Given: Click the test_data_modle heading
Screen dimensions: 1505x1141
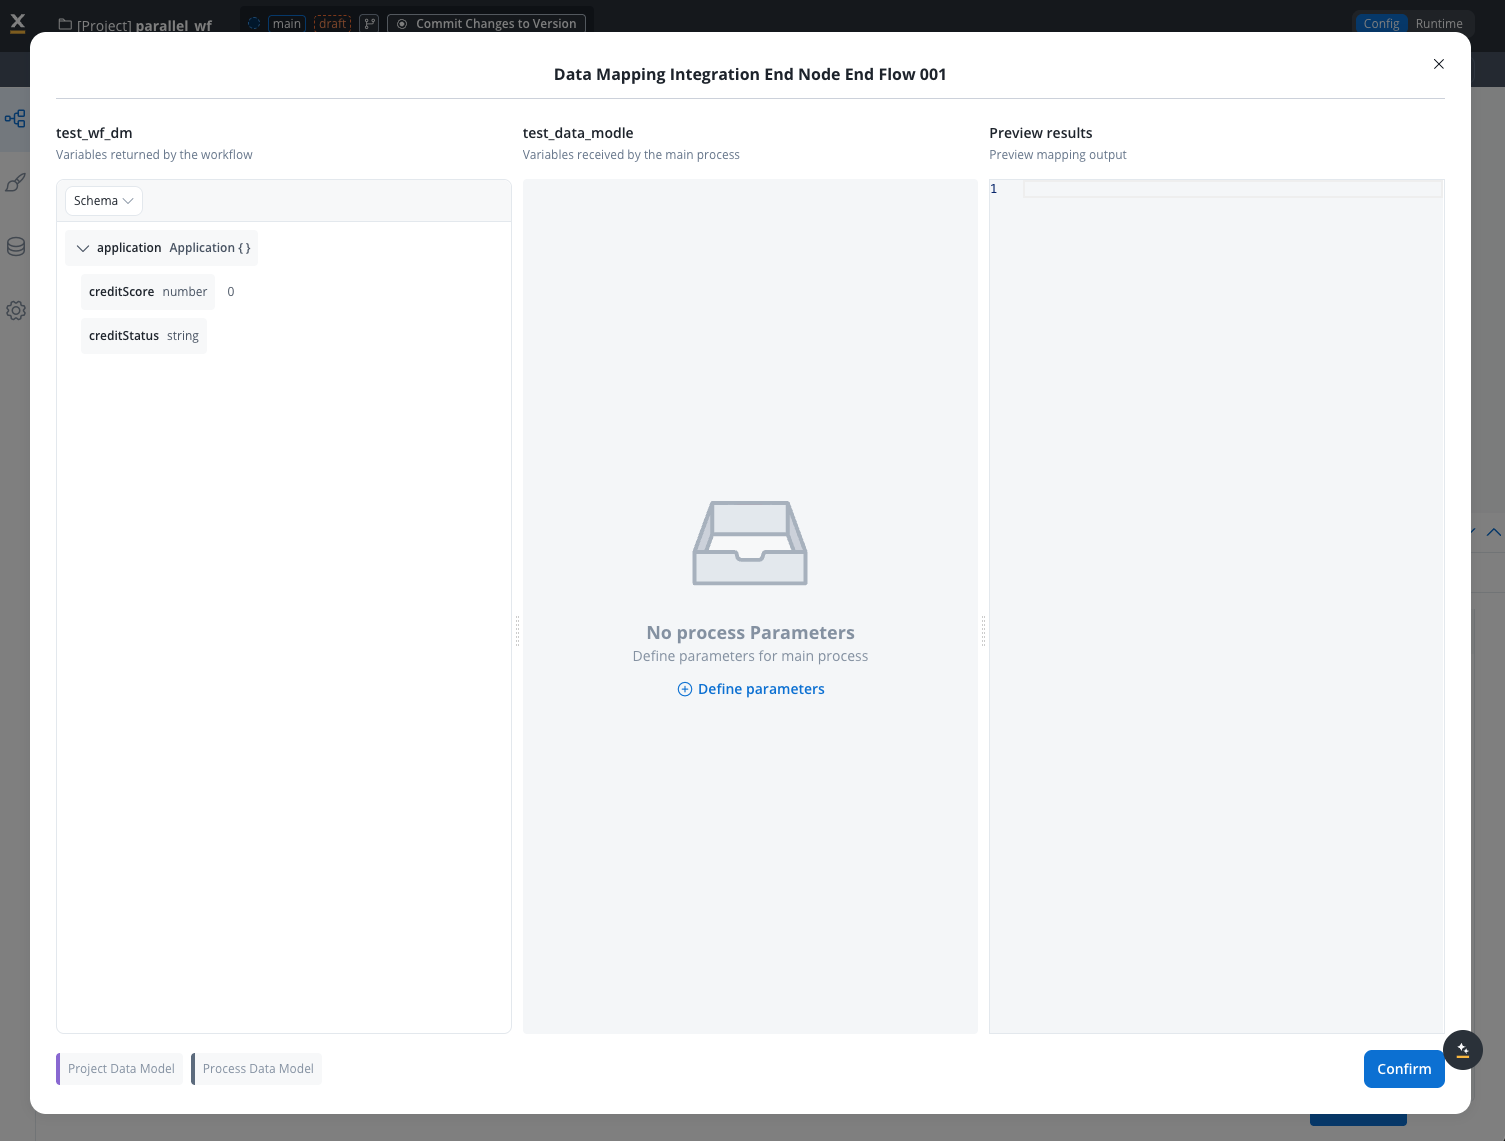Looking at the screenshot, I should coord(578,133).
